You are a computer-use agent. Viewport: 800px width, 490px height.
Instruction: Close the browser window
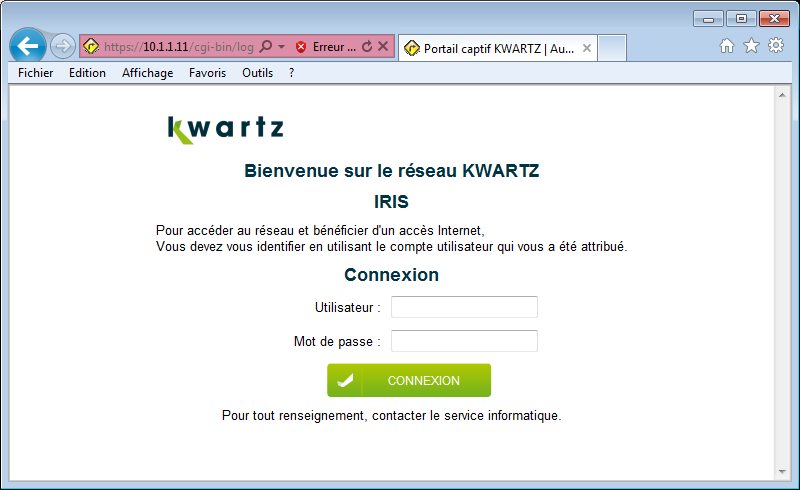[x=774, y=19]
